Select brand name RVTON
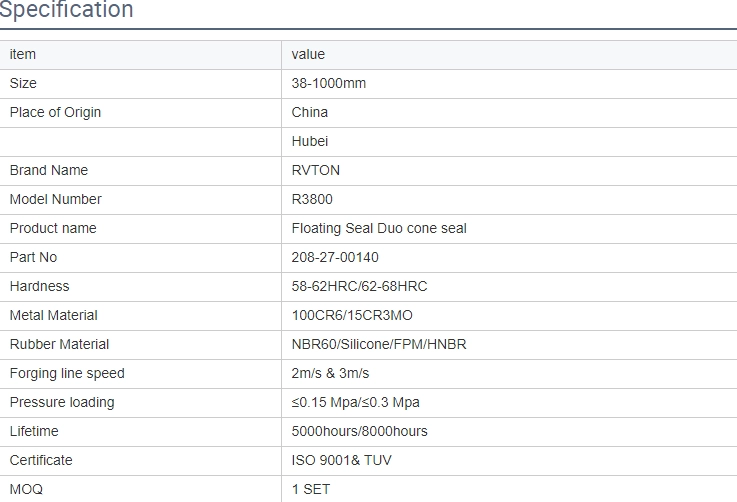 [315, 170]
